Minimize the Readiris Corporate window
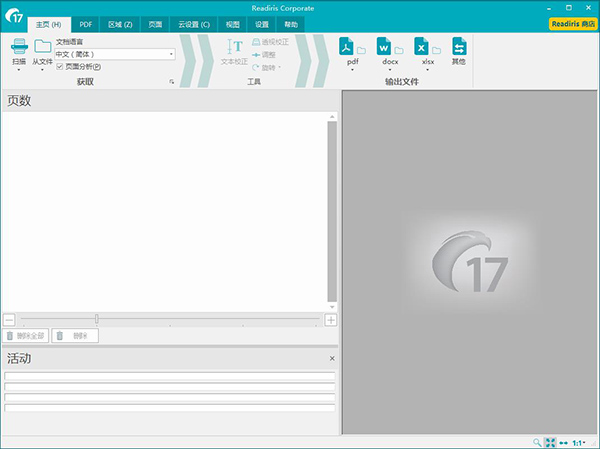The height and width of the screenshot is (449, 600). (549, 8)
